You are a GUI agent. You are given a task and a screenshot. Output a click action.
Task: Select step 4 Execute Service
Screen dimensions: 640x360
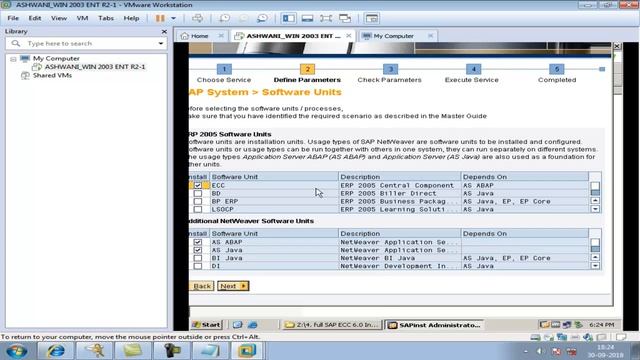pos(473,69)
